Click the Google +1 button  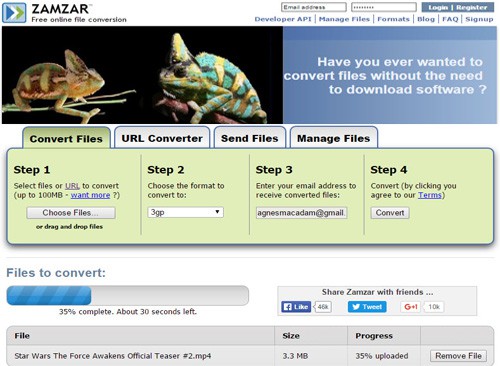411,307
